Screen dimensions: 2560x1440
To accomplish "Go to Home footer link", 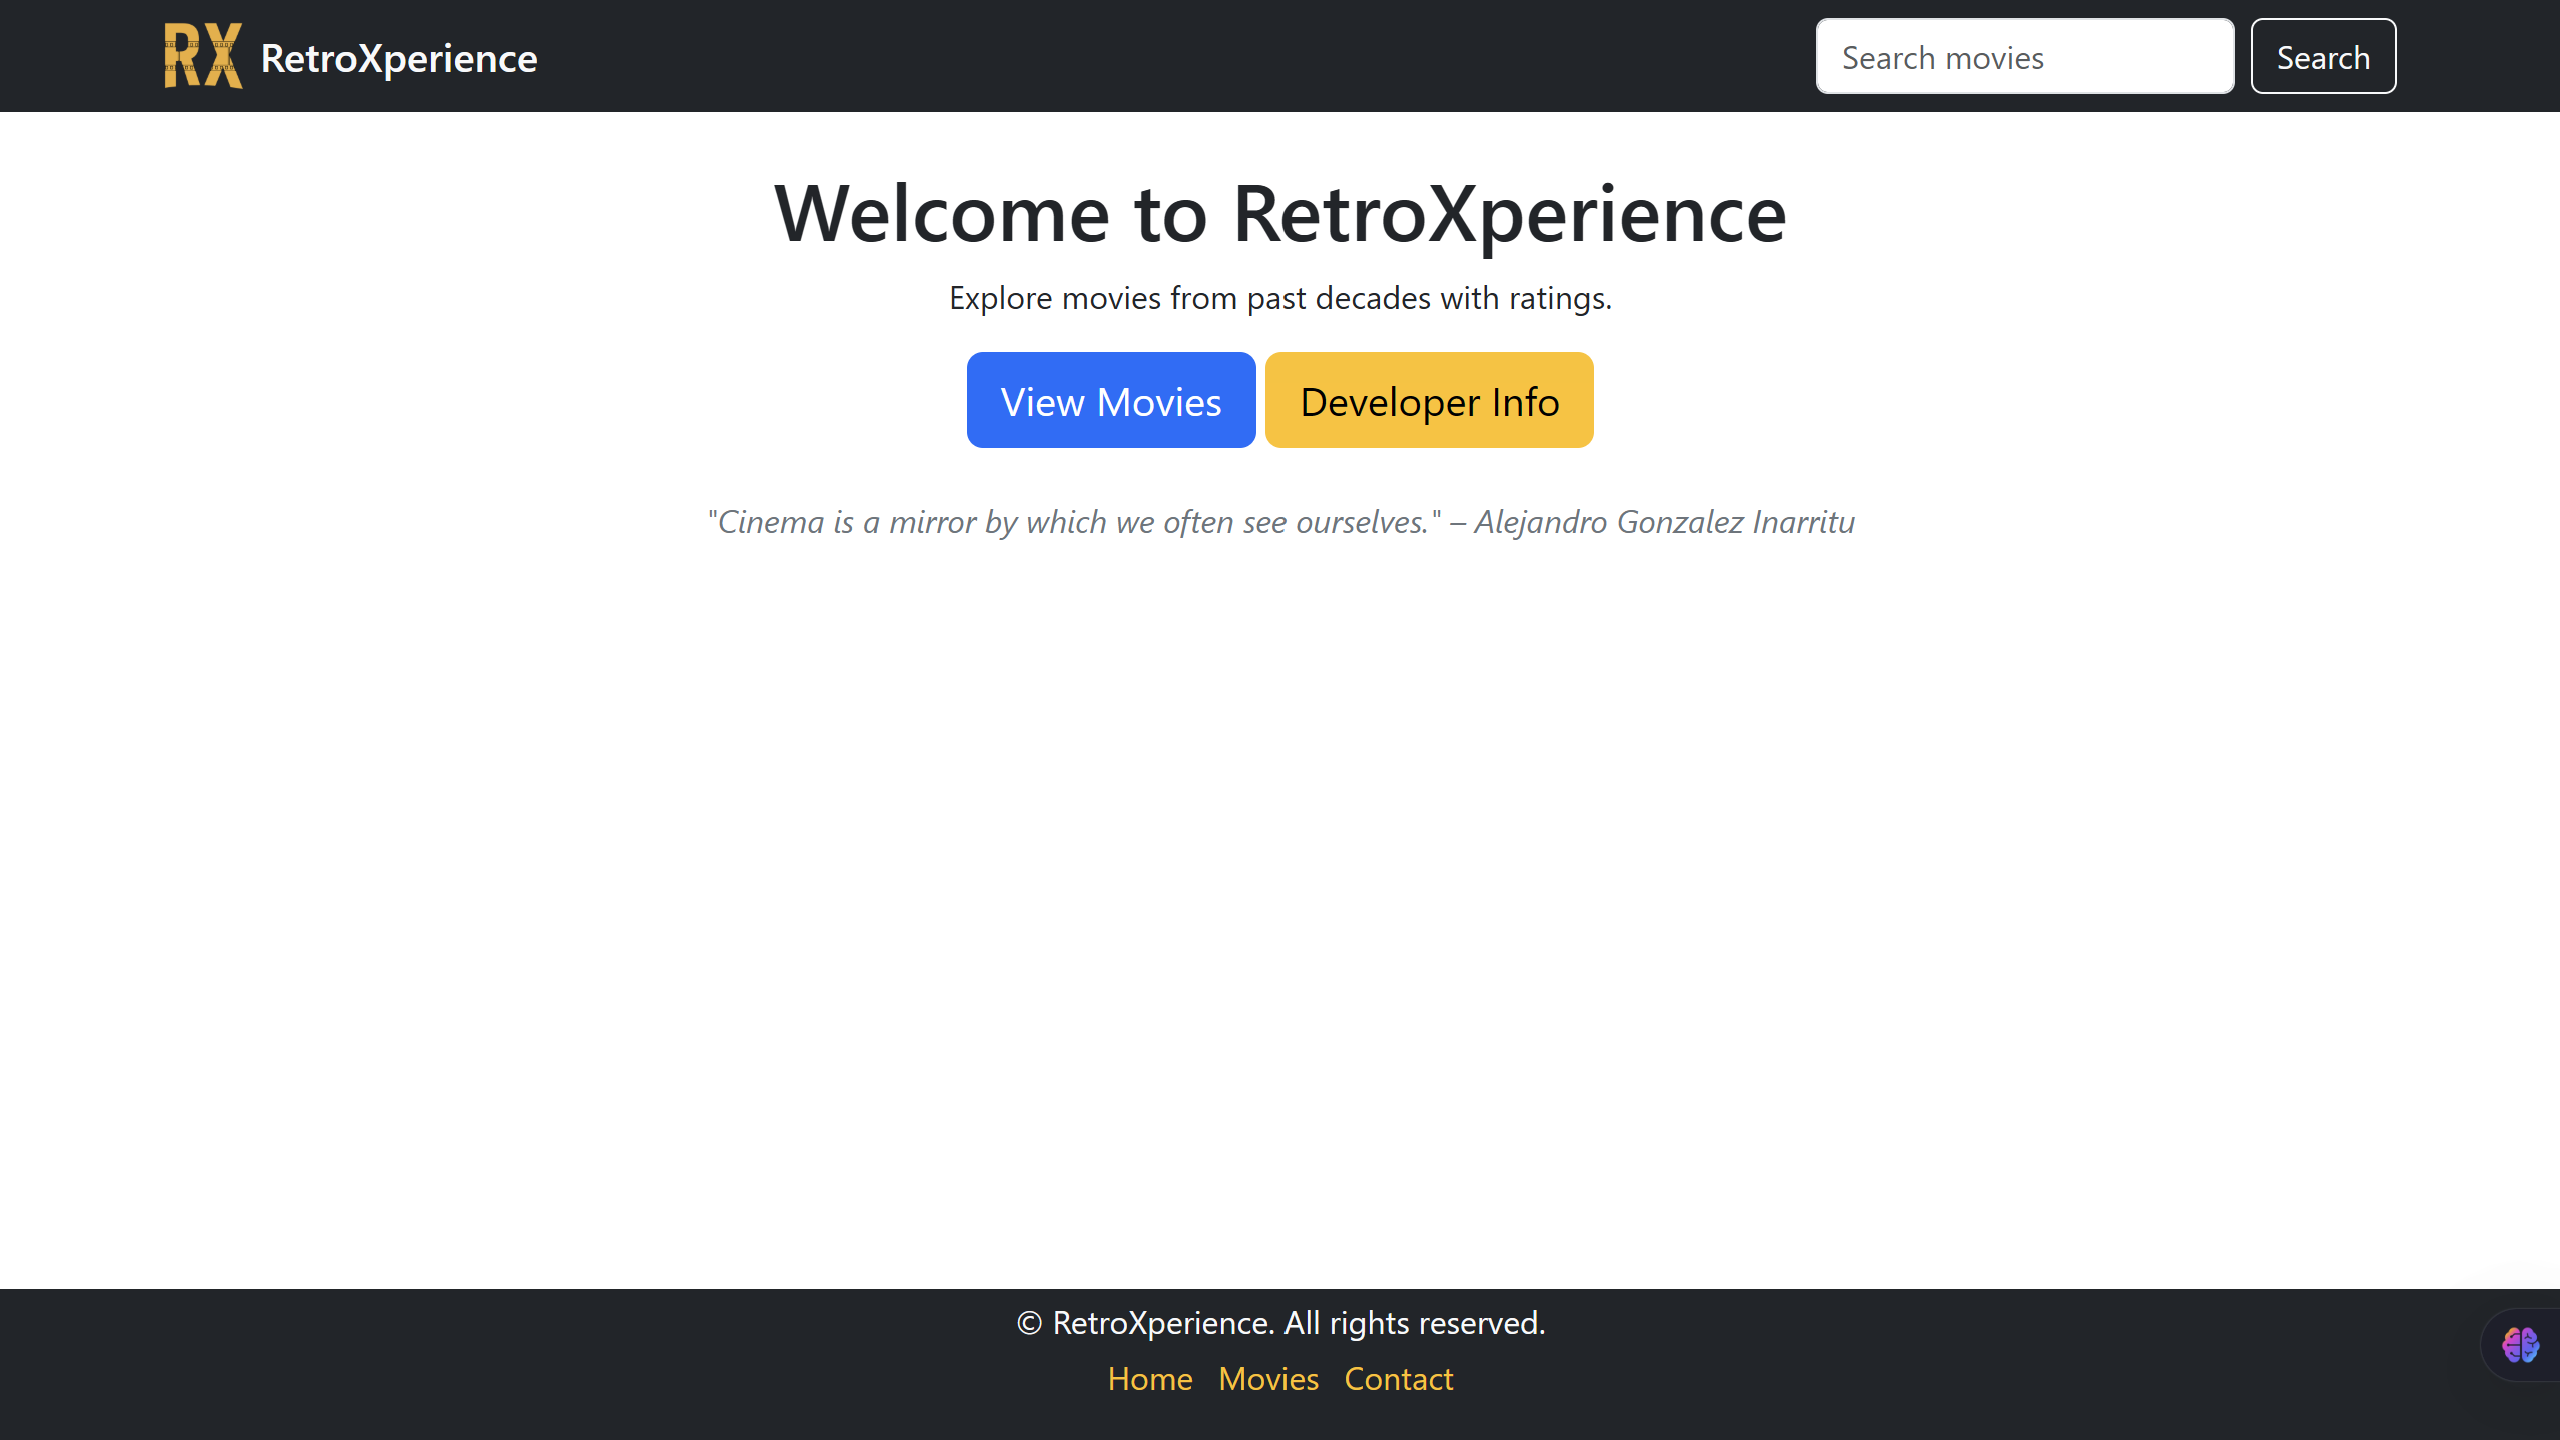I will (x=1149, y=1379).
